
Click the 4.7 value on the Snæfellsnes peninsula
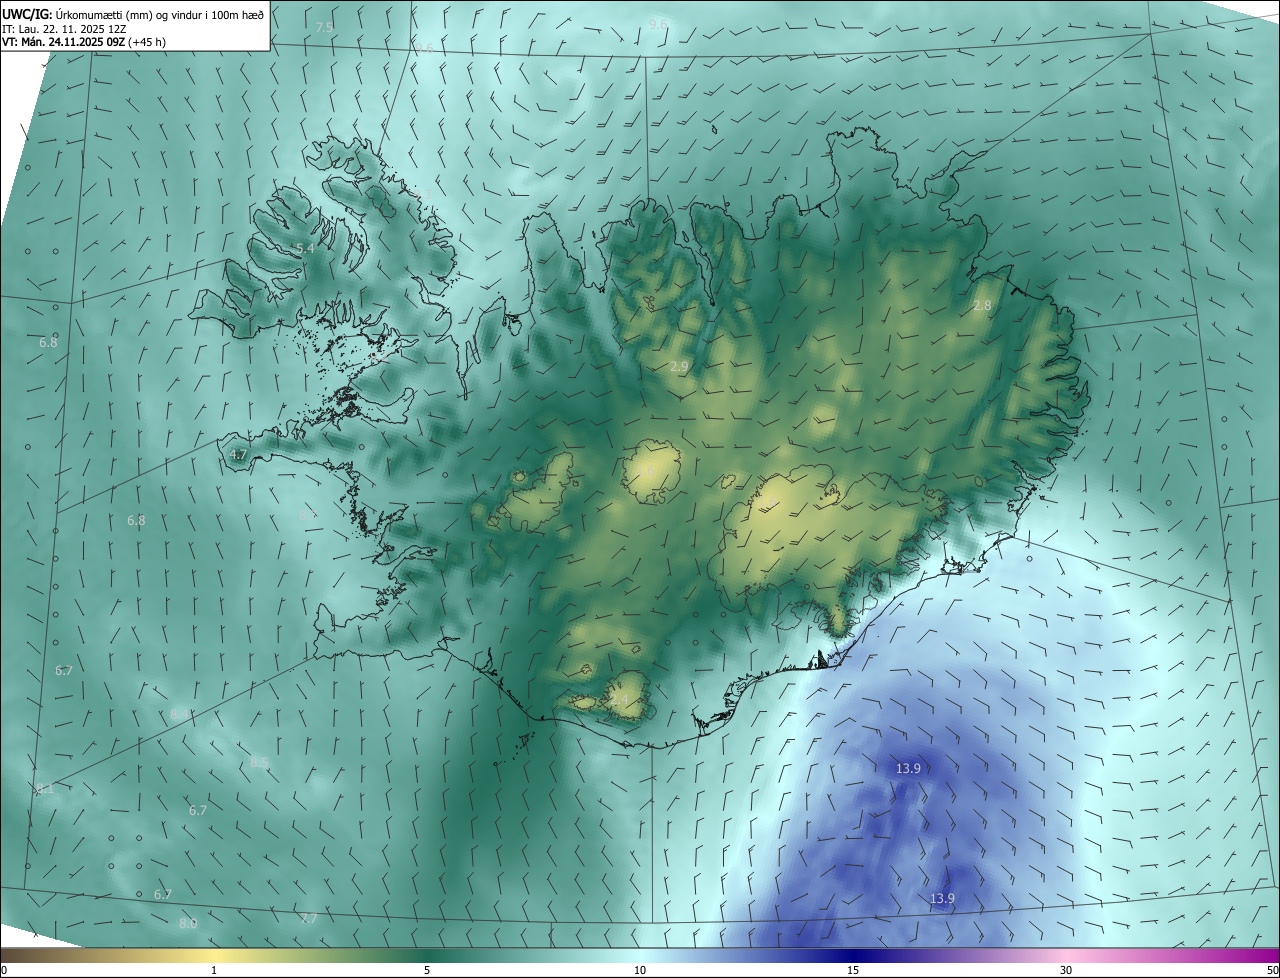pos(238,454)
